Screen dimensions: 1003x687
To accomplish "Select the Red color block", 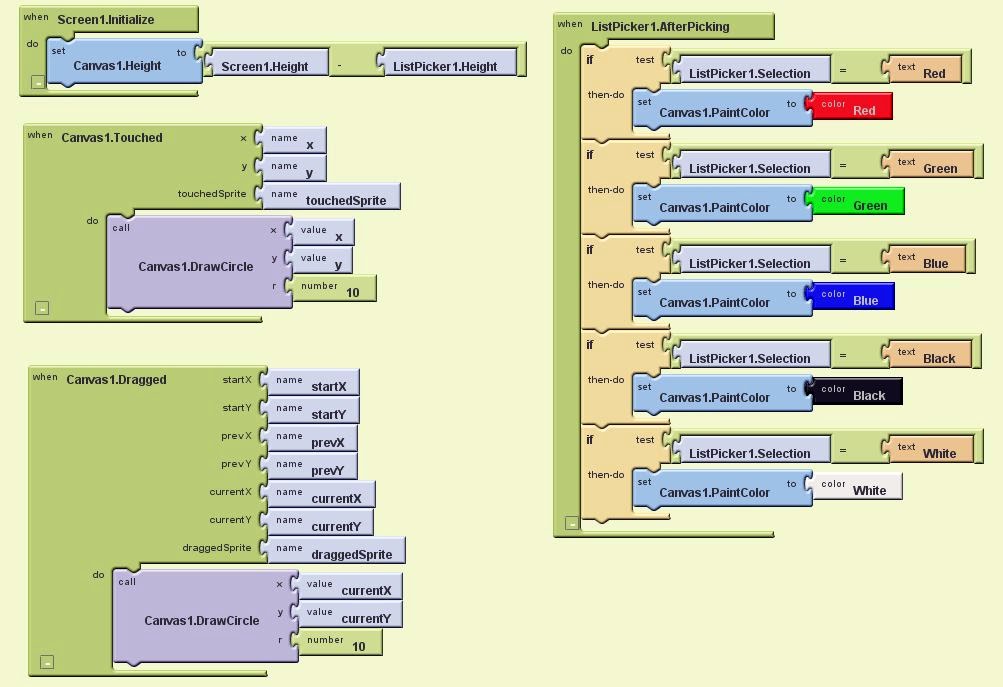I will pyautogui.click(x=852, y=107).
